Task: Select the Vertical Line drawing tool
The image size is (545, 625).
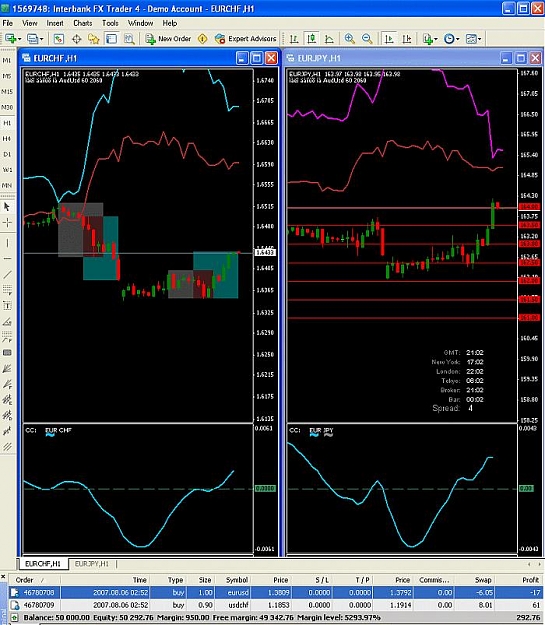Action: [7, 243]
